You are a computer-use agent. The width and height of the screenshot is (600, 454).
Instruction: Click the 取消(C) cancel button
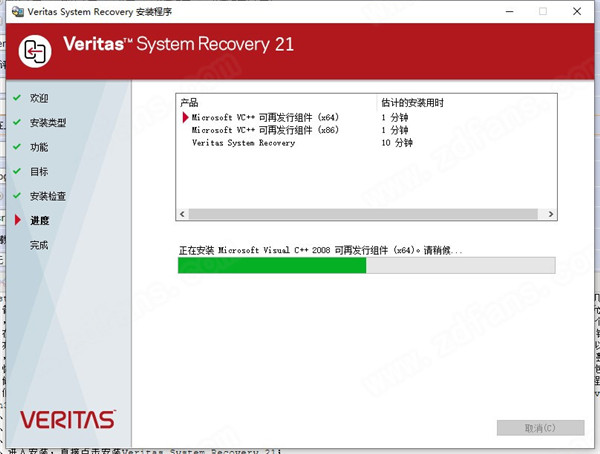pyautogui.click(x=540, y=428)
